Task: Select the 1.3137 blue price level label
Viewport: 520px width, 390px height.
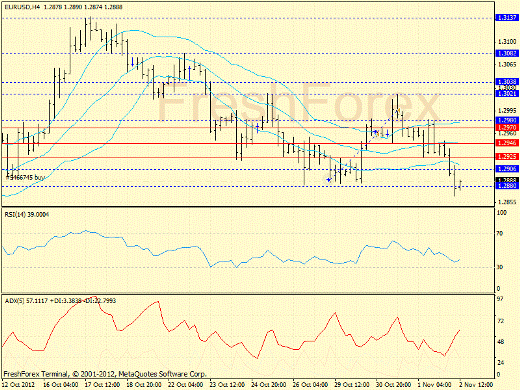Action: pyautogui.click(x=507, y=18)
